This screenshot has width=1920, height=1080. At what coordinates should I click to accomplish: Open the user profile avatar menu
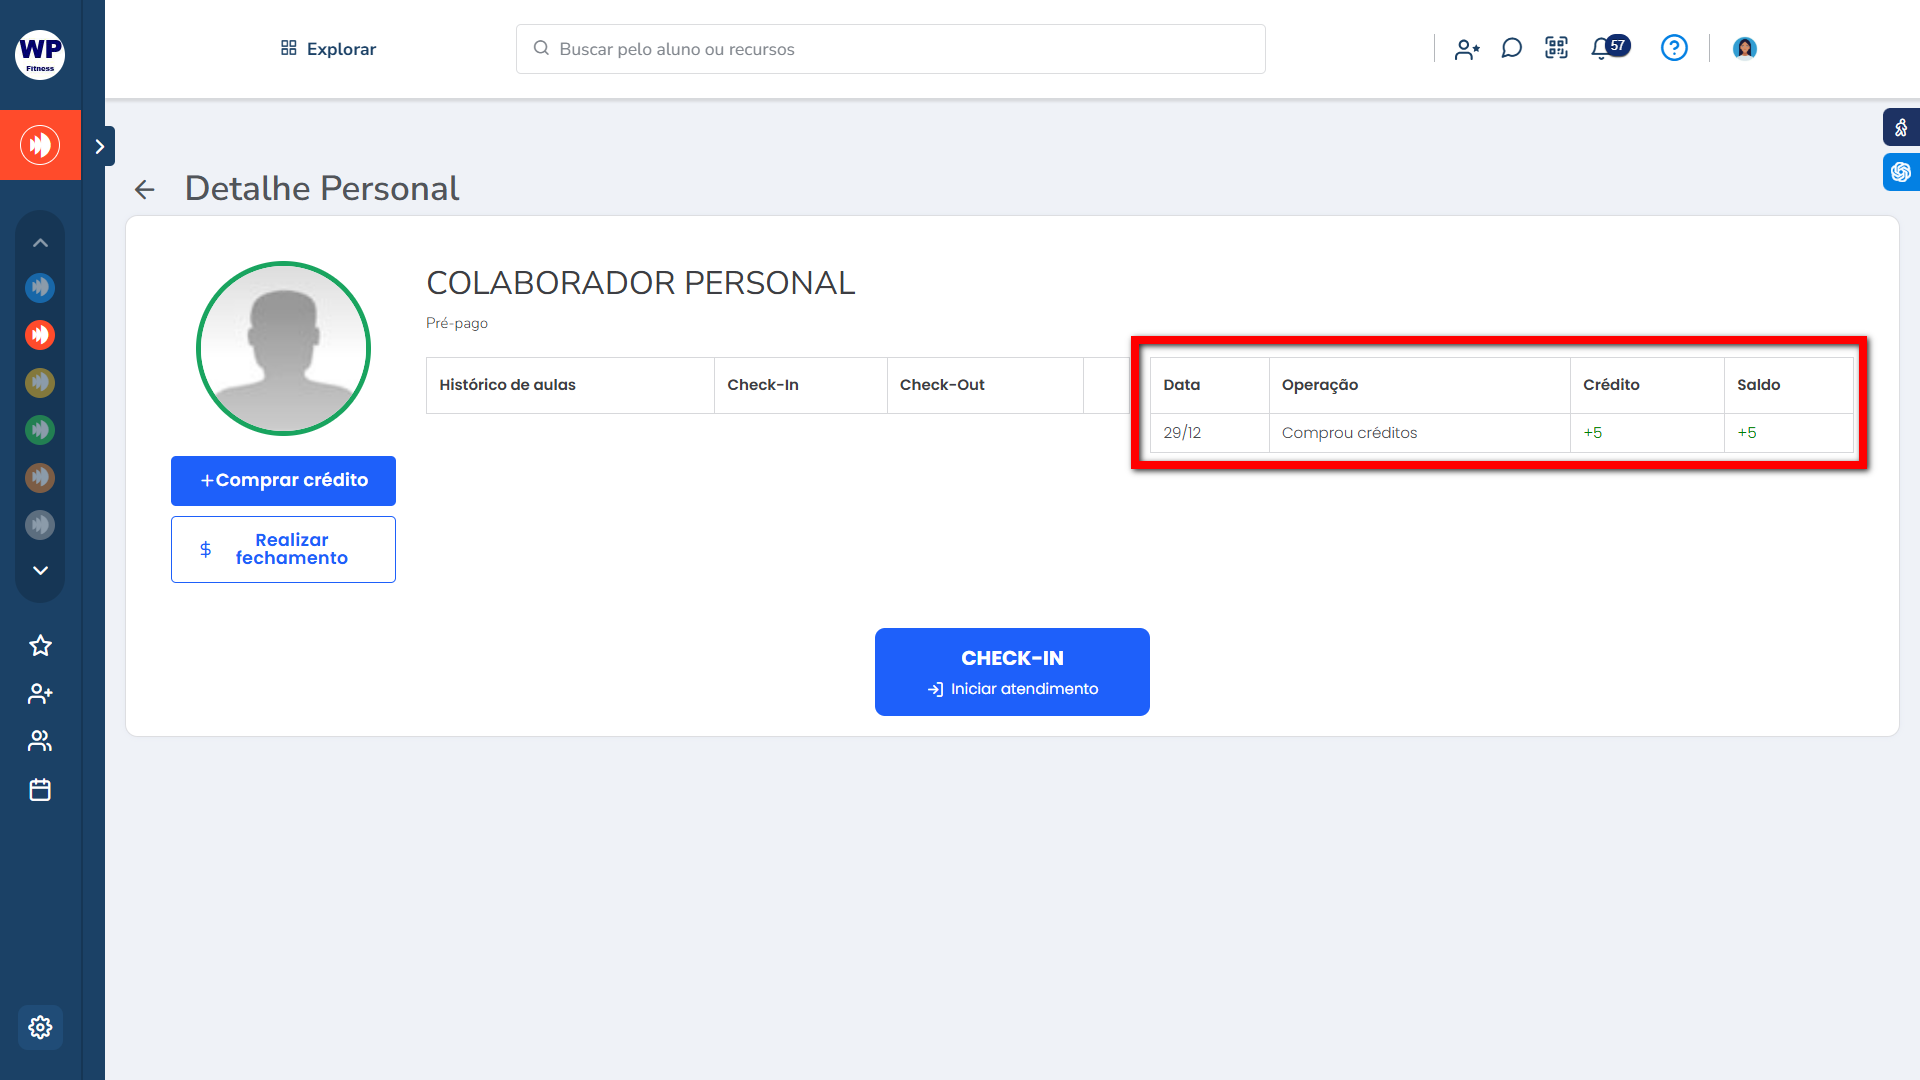pyautogui.click(x=1745, y=48)
